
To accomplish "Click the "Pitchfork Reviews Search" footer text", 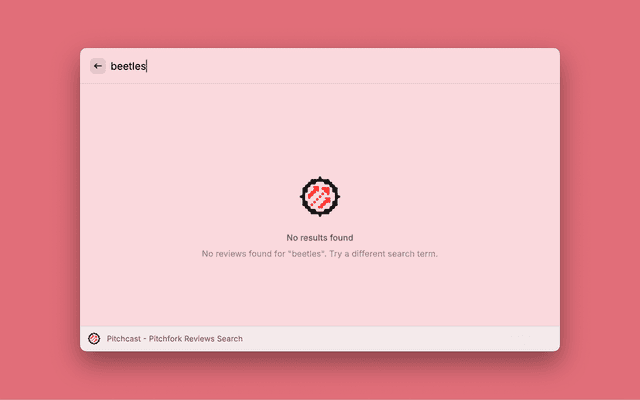I will coord(196,339).
